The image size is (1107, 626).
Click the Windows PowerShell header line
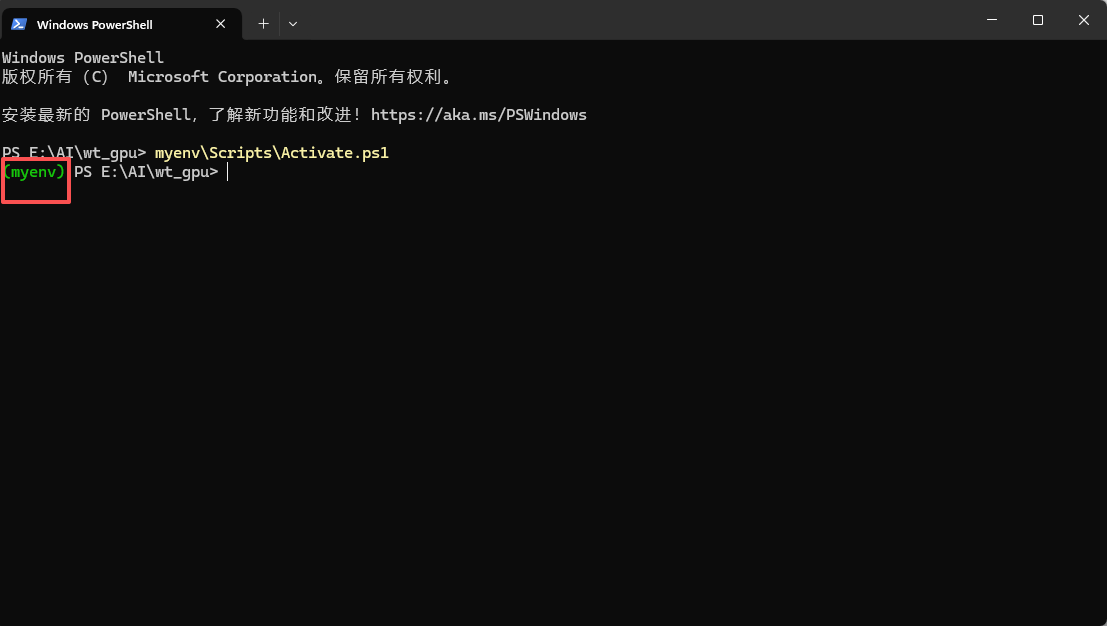83,58
